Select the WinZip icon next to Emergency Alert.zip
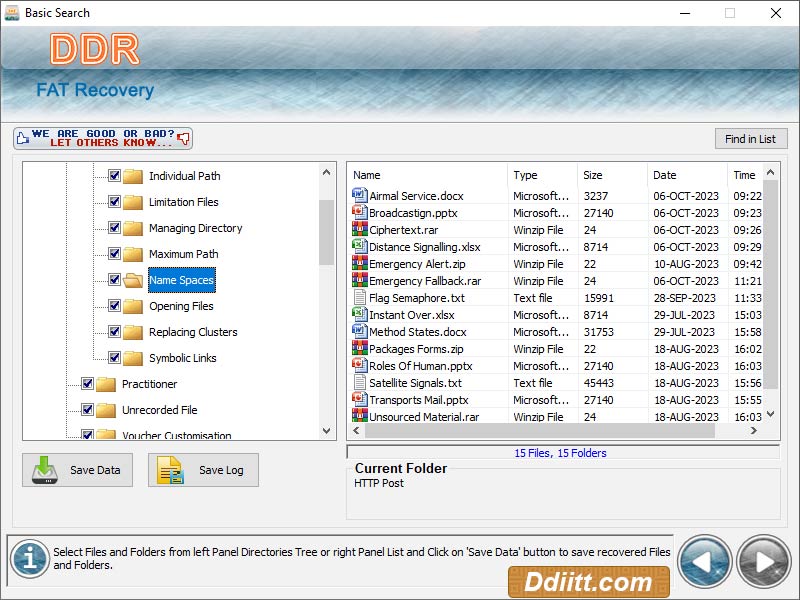Screen dimensions: 800x600 [x=358, y=264]
